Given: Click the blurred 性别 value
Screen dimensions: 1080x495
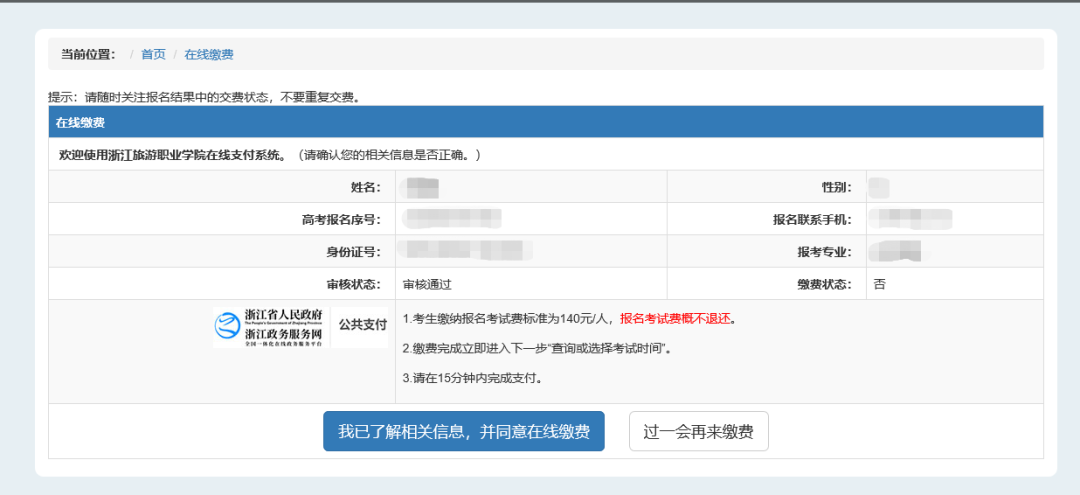Looking at the screenshot, I should tap(879, 187).
